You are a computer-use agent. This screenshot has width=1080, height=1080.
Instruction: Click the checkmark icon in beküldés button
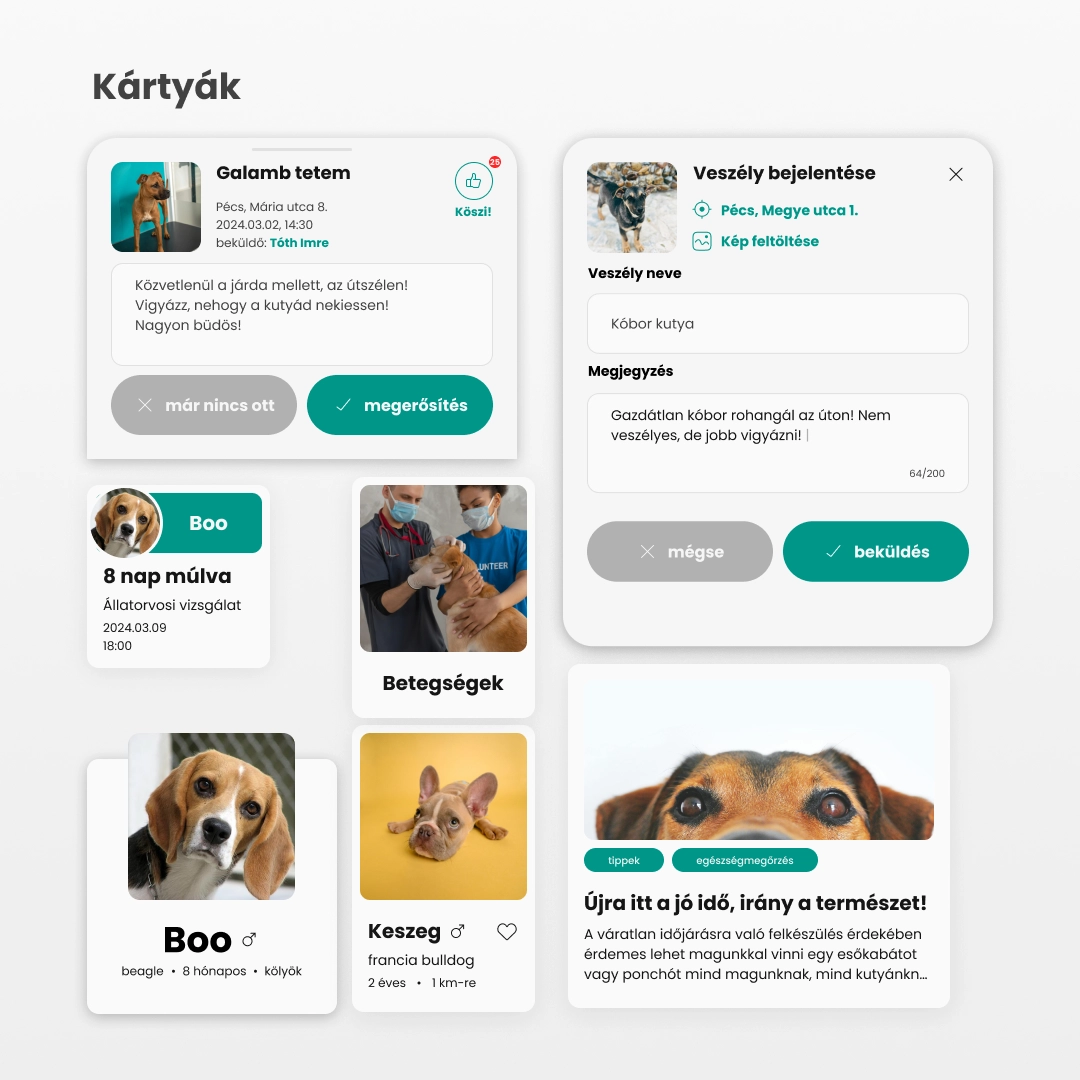(x=833, y=552)
